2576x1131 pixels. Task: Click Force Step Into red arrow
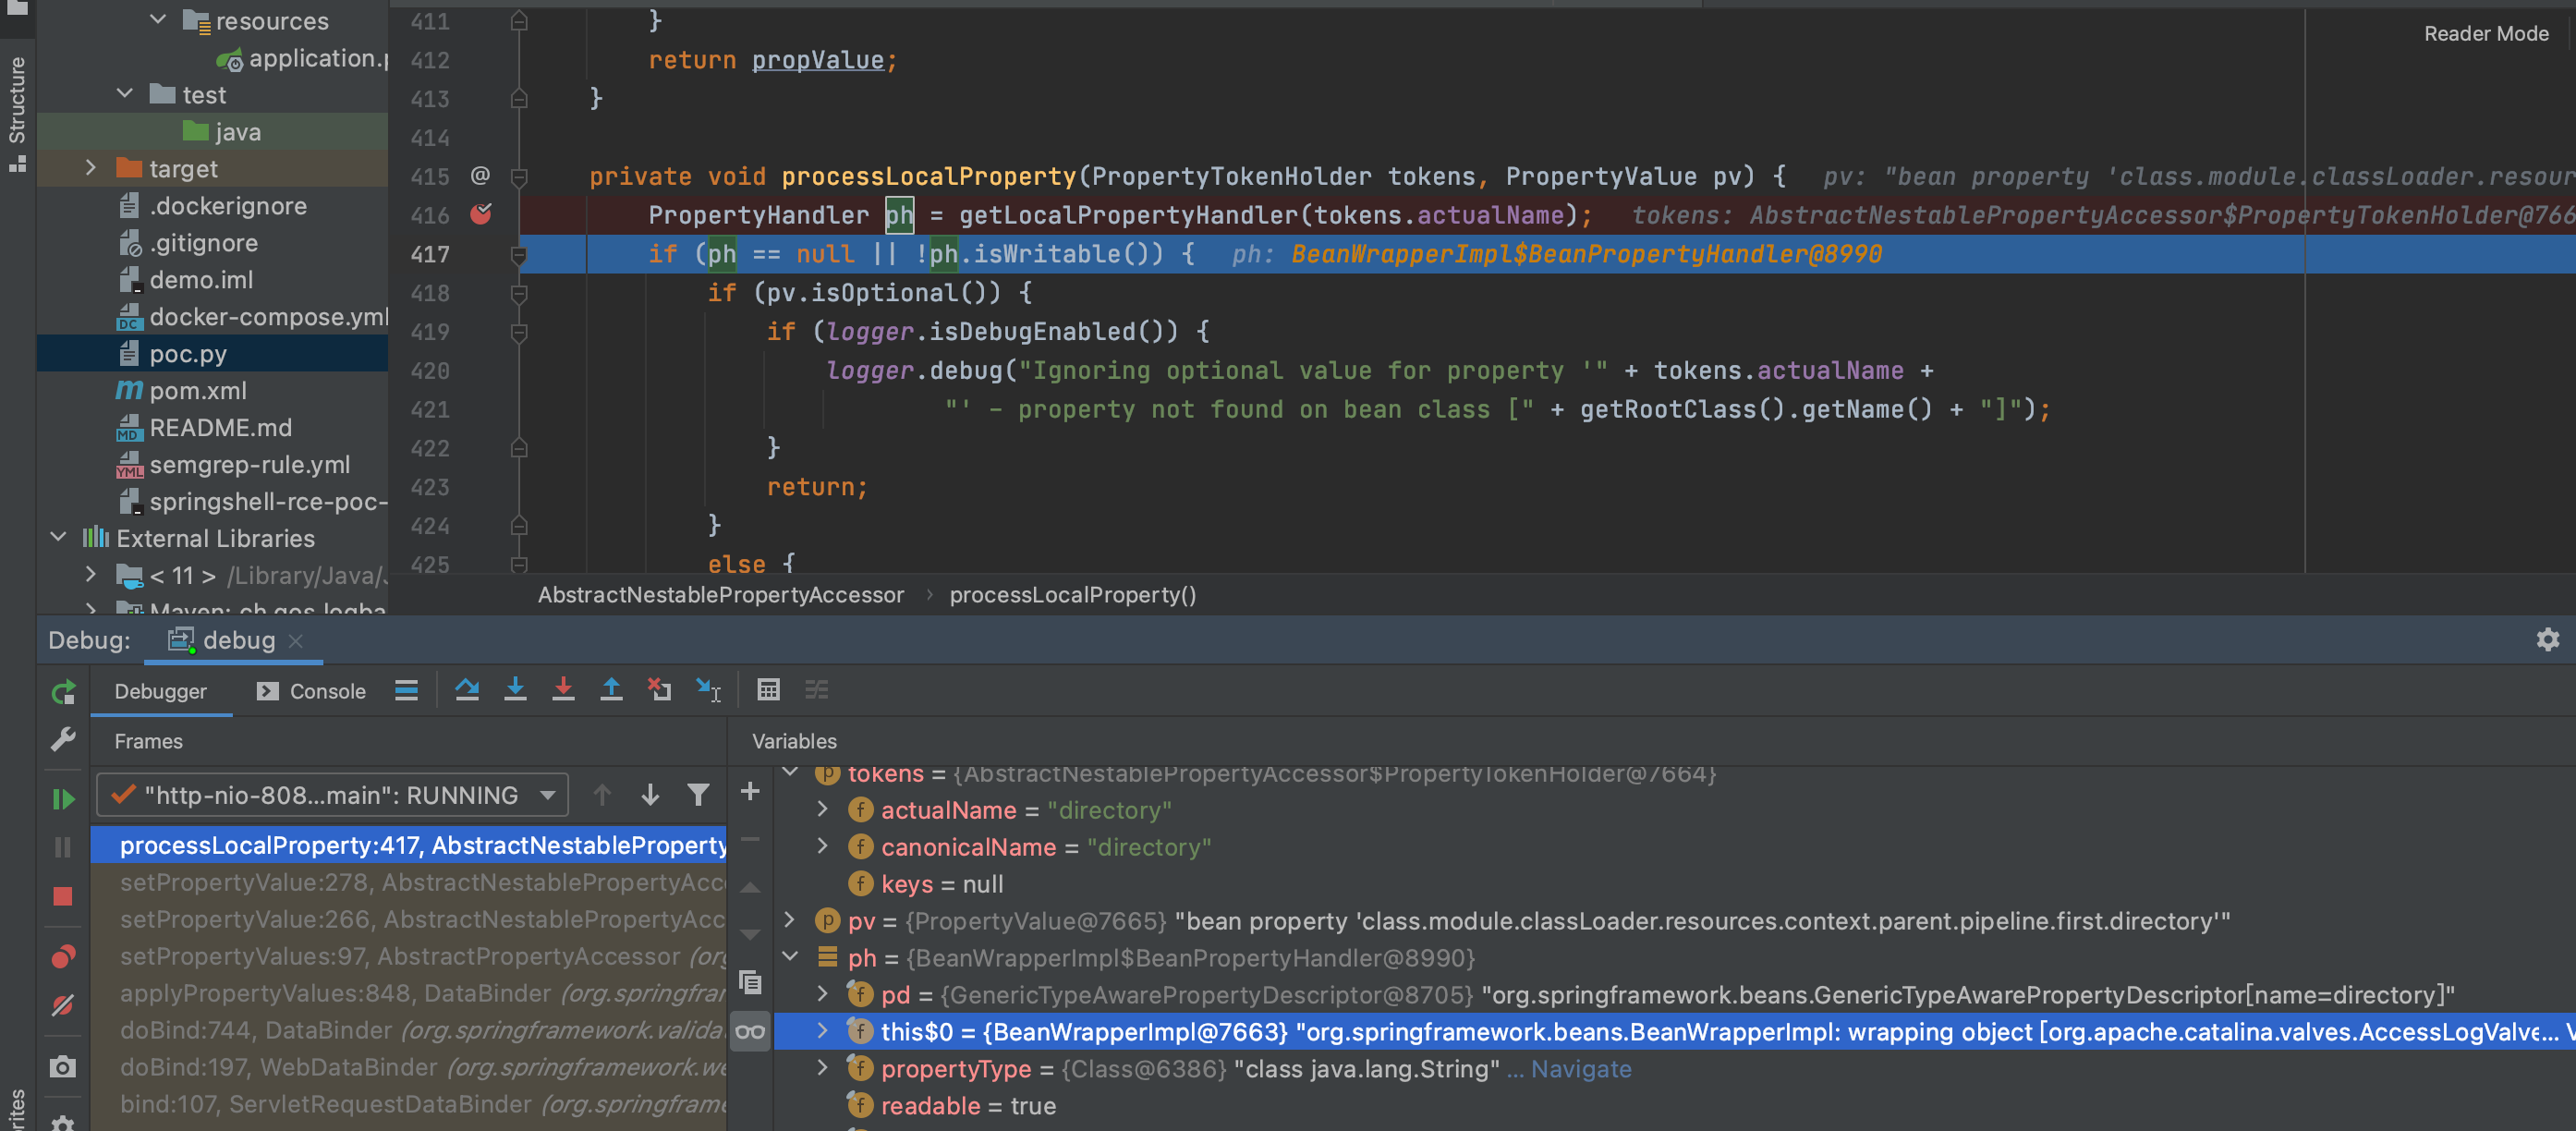coord(563,690)
